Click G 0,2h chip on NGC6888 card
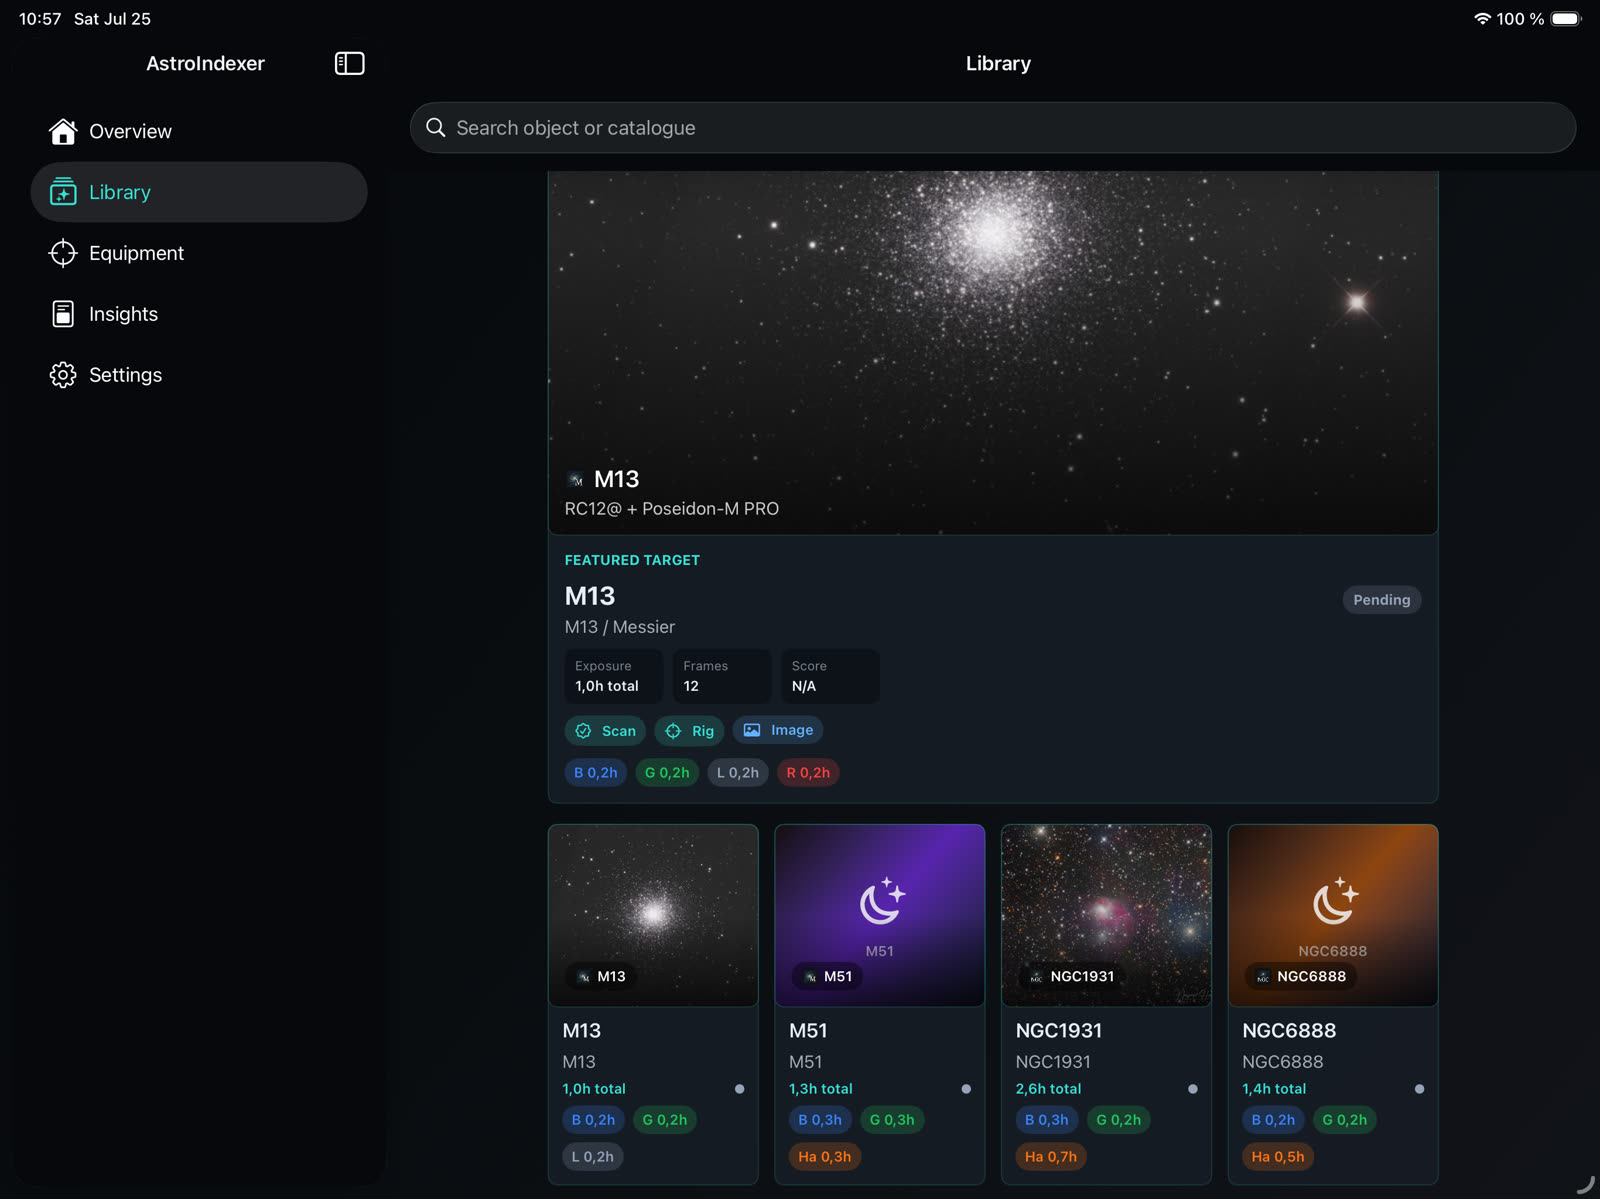 pos(1345,1120)
